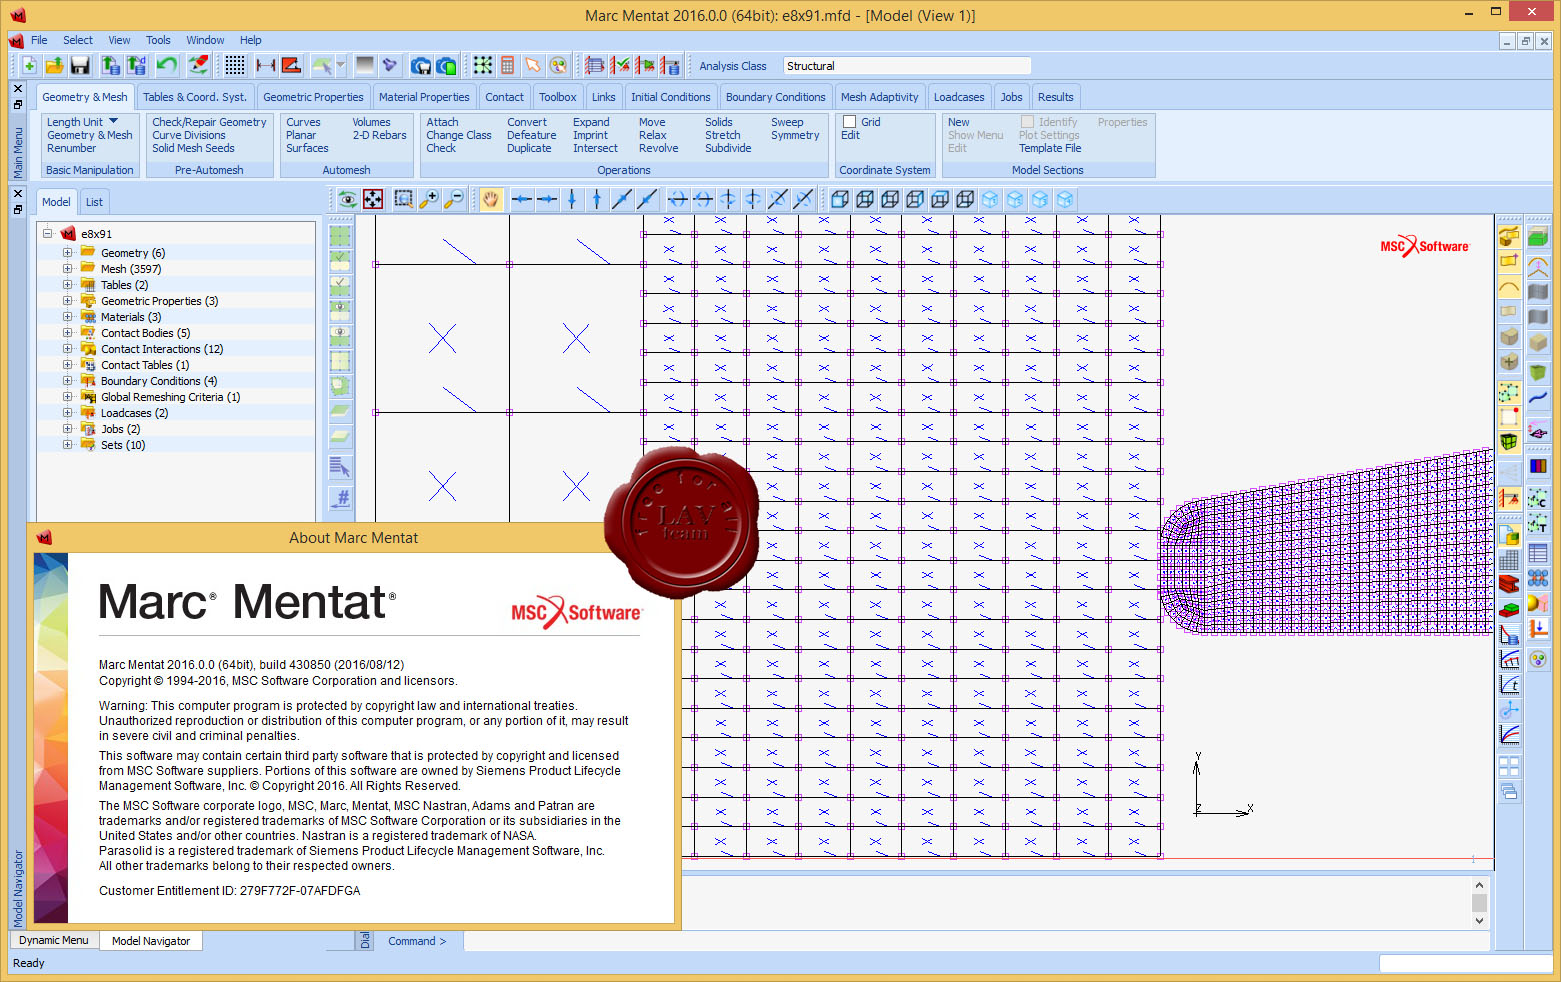Click the color palette toolbar icon
The width and height of the screenshot is (1561, 982).
coord(558,66)
